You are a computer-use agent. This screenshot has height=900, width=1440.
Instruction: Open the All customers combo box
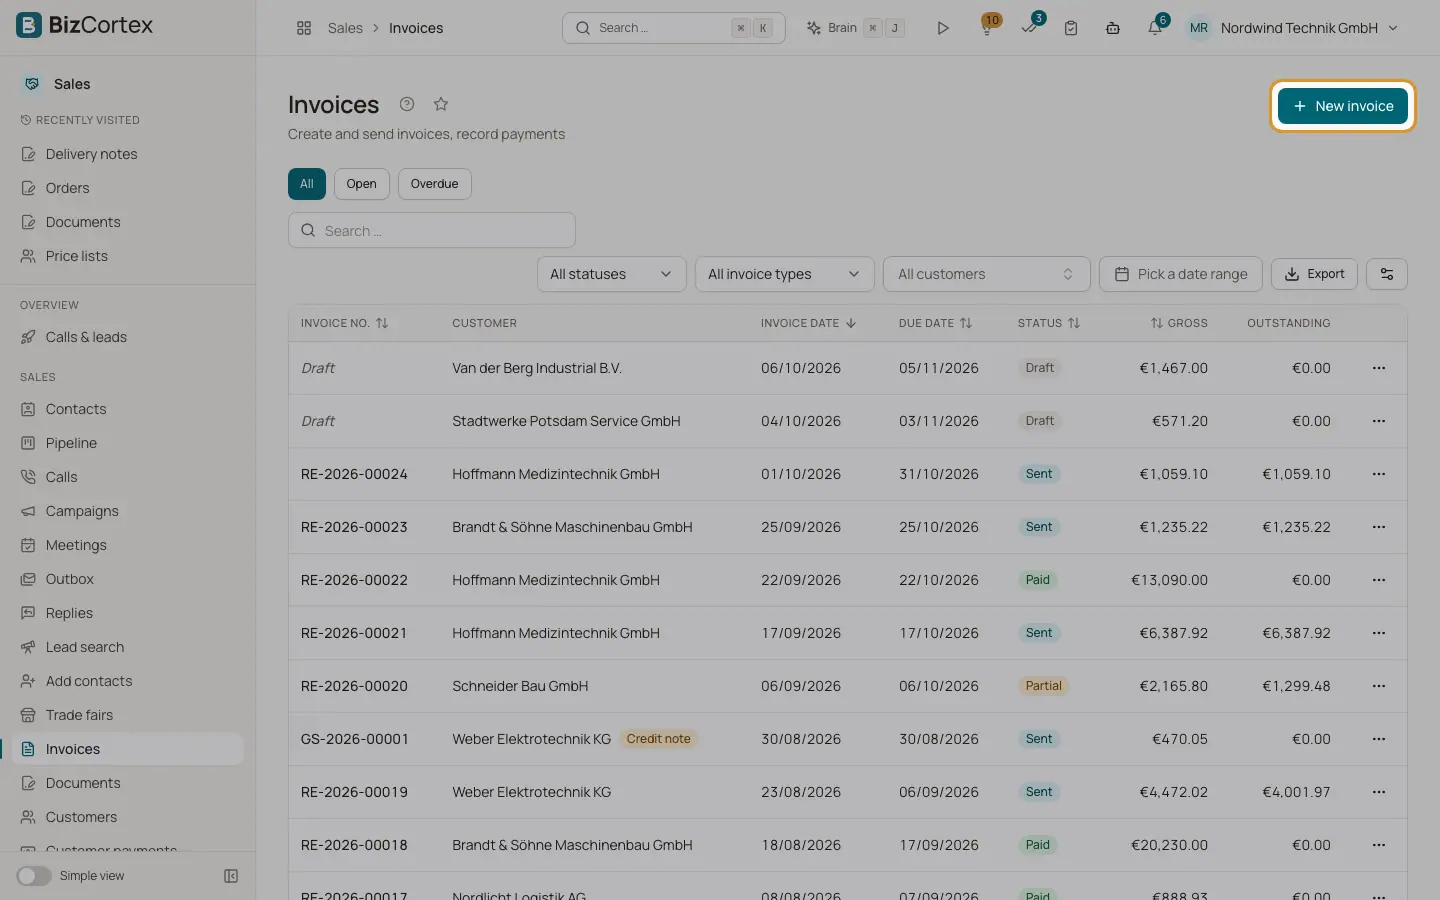(x=986, y=274)
